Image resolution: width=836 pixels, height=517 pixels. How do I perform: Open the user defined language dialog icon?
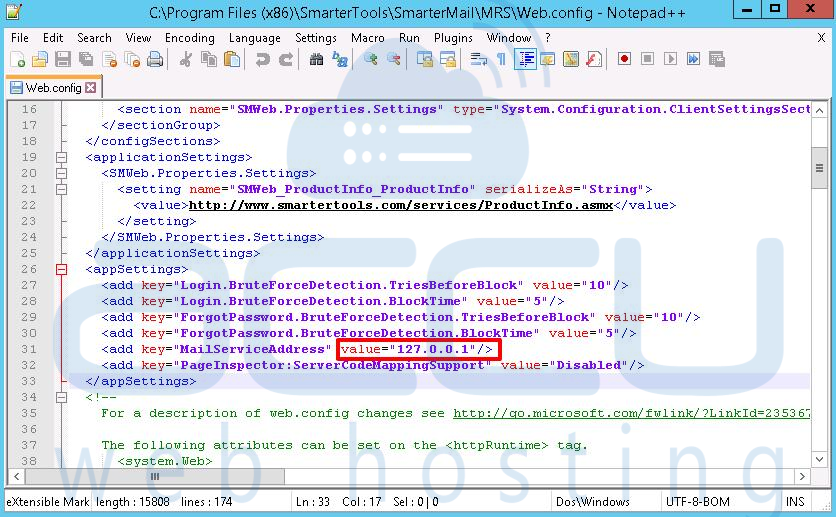pyautogui.click(x=548, y=59)
